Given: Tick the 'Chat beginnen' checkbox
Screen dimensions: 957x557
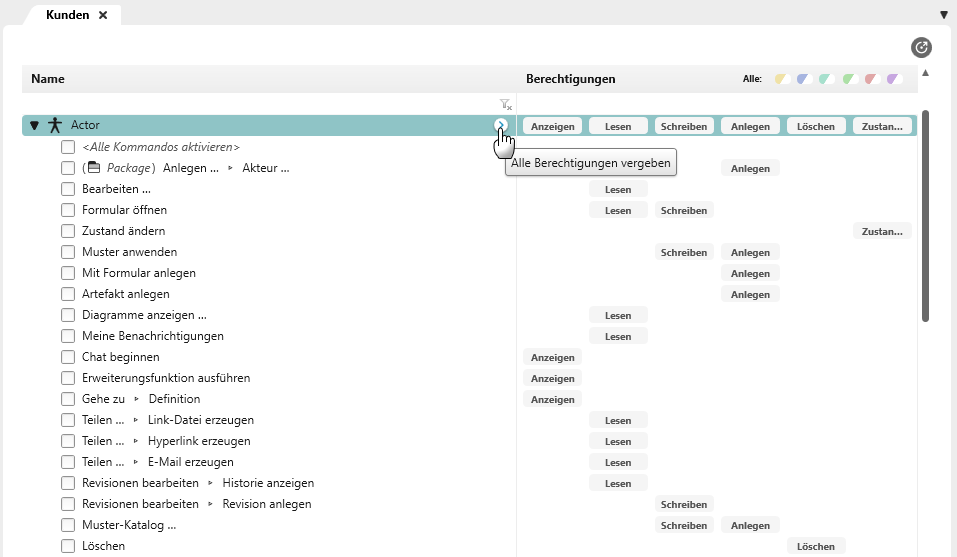Looking at the screenshot, I should tap(68, 357).
